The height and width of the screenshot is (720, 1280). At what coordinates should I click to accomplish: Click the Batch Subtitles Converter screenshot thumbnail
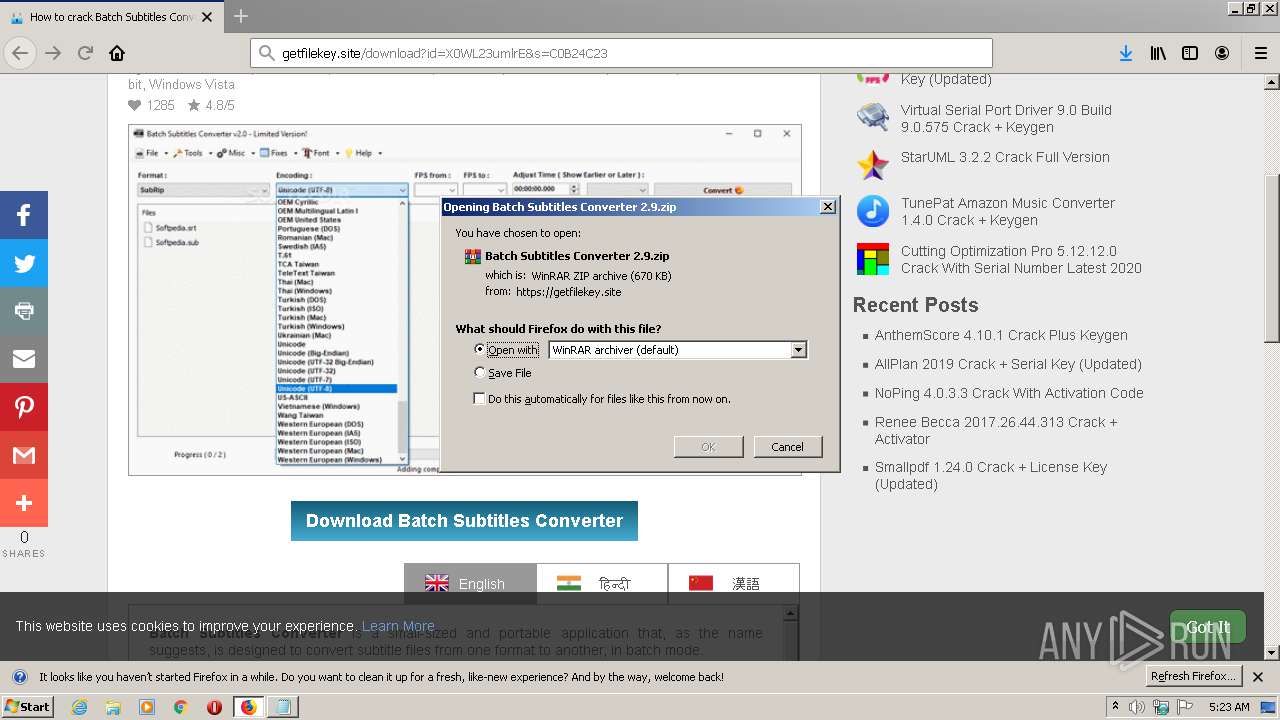465,299
